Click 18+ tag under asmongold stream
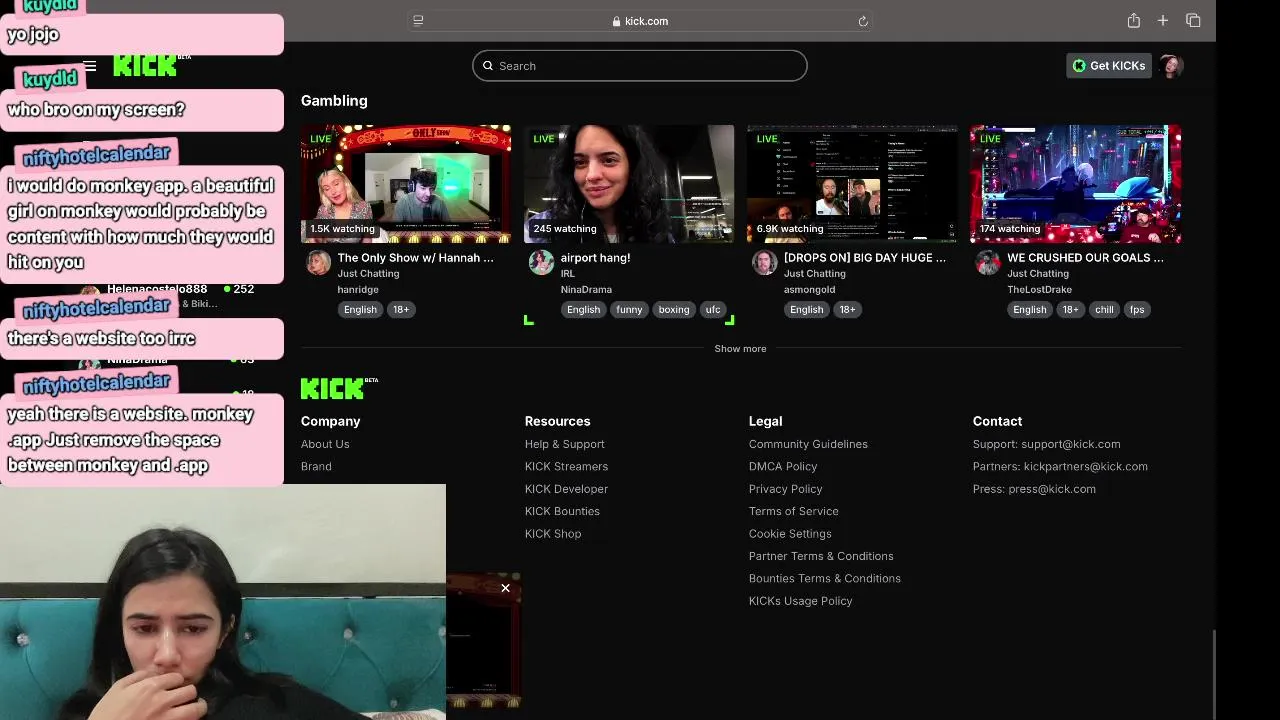This screenshot has width=1280, height=720. click(847, 310)
